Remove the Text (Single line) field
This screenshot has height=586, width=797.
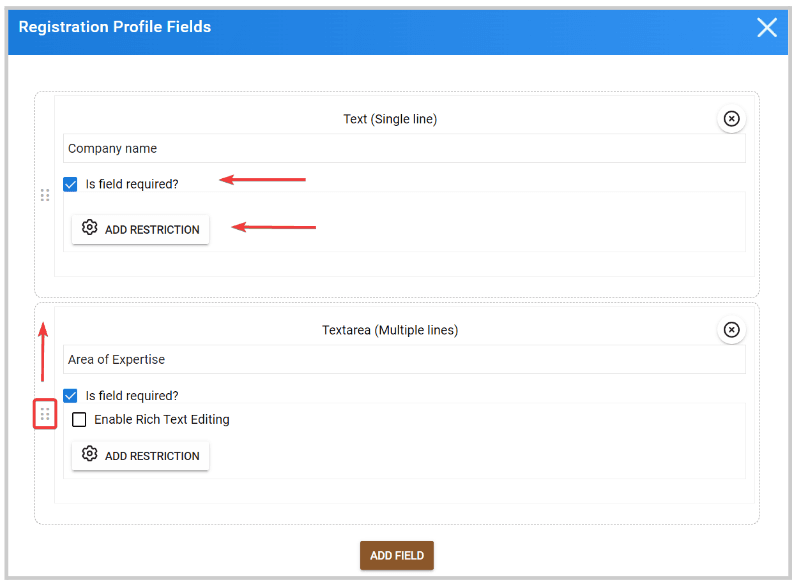(731, 119)
